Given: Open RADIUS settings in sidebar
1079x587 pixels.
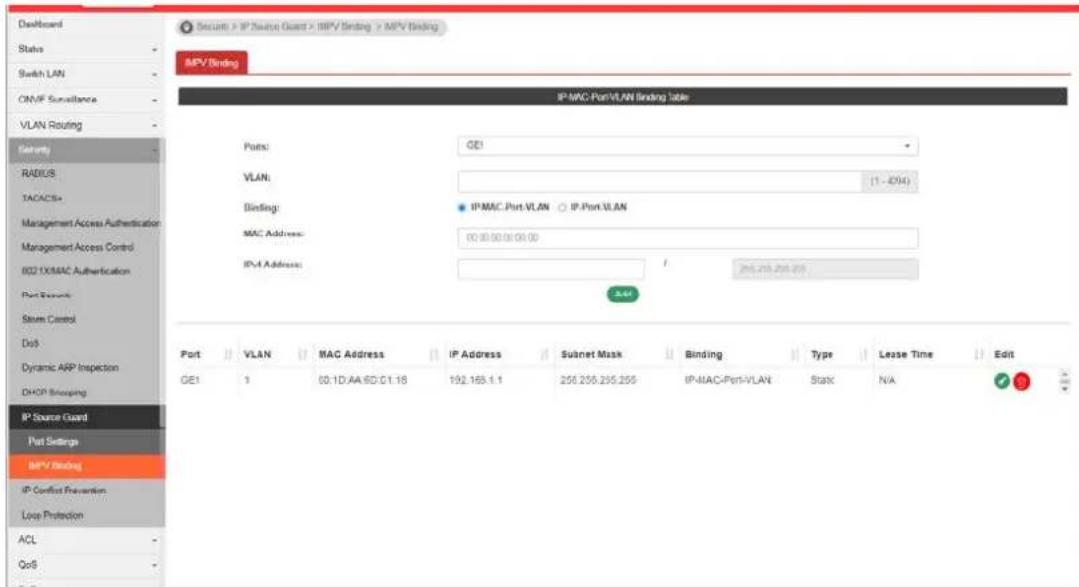Looking at the screenshot, I should 38,174.
